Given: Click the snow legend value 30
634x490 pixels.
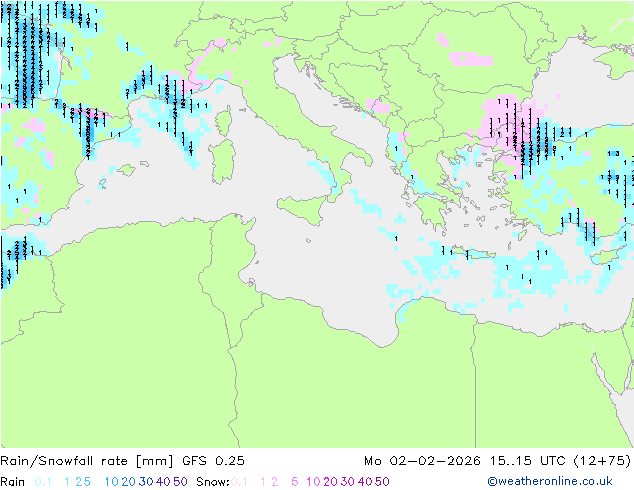Looking at the screenshot, I should click(348, 482).
